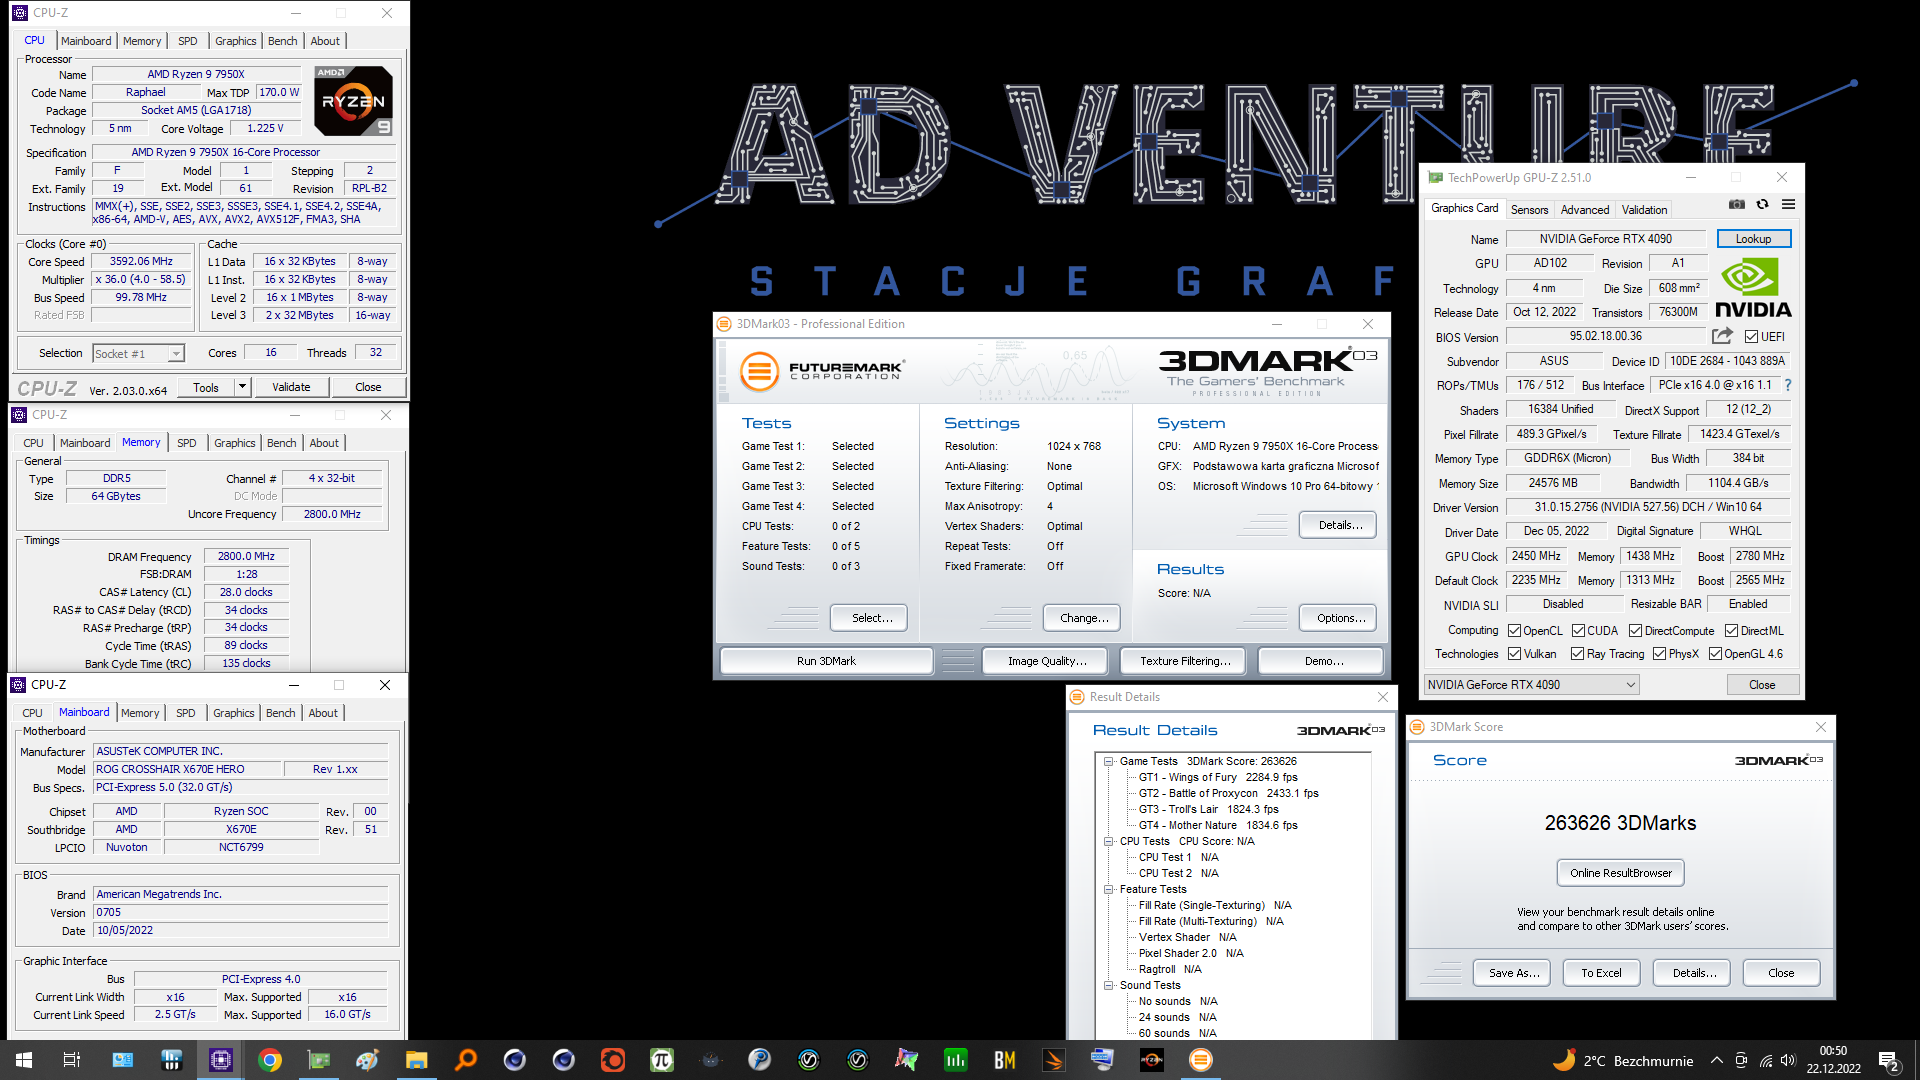The image size is (1920, 1080).
Task: Click the 263626 3DMarks score text
Action: (1620, 823)
